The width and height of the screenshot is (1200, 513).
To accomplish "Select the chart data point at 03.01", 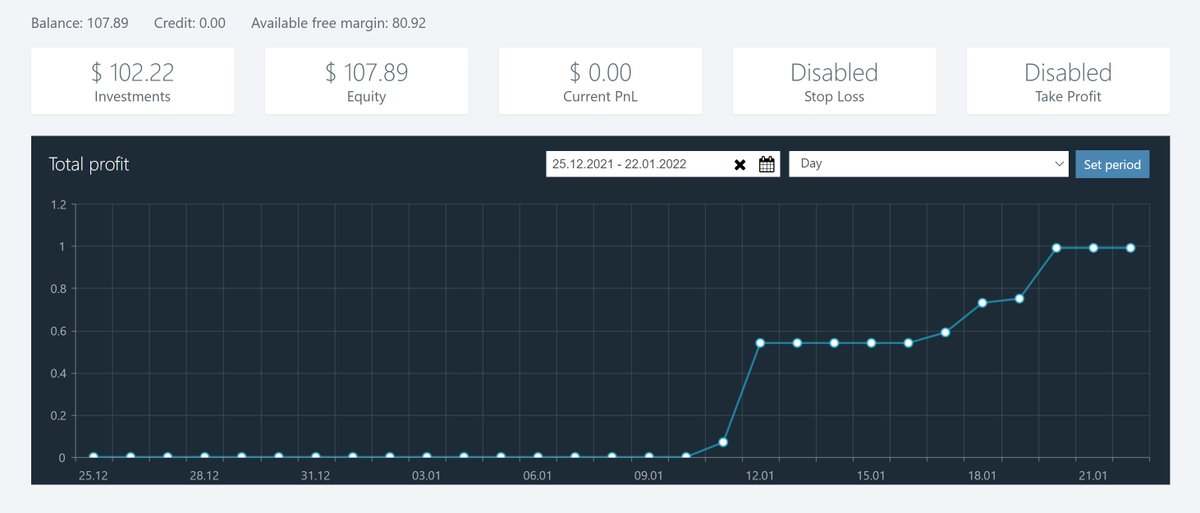I will coord(427,457).
